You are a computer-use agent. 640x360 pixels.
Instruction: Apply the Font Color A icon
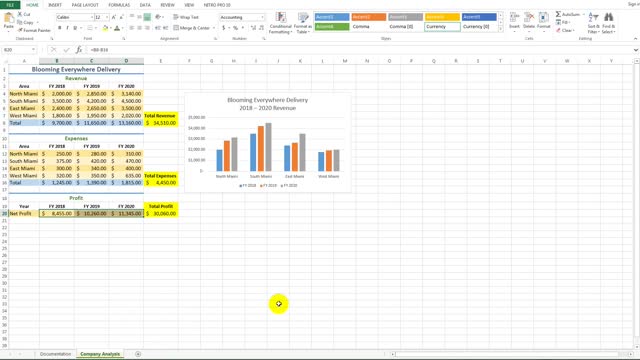pyautogui.click(x=117, y=28)
